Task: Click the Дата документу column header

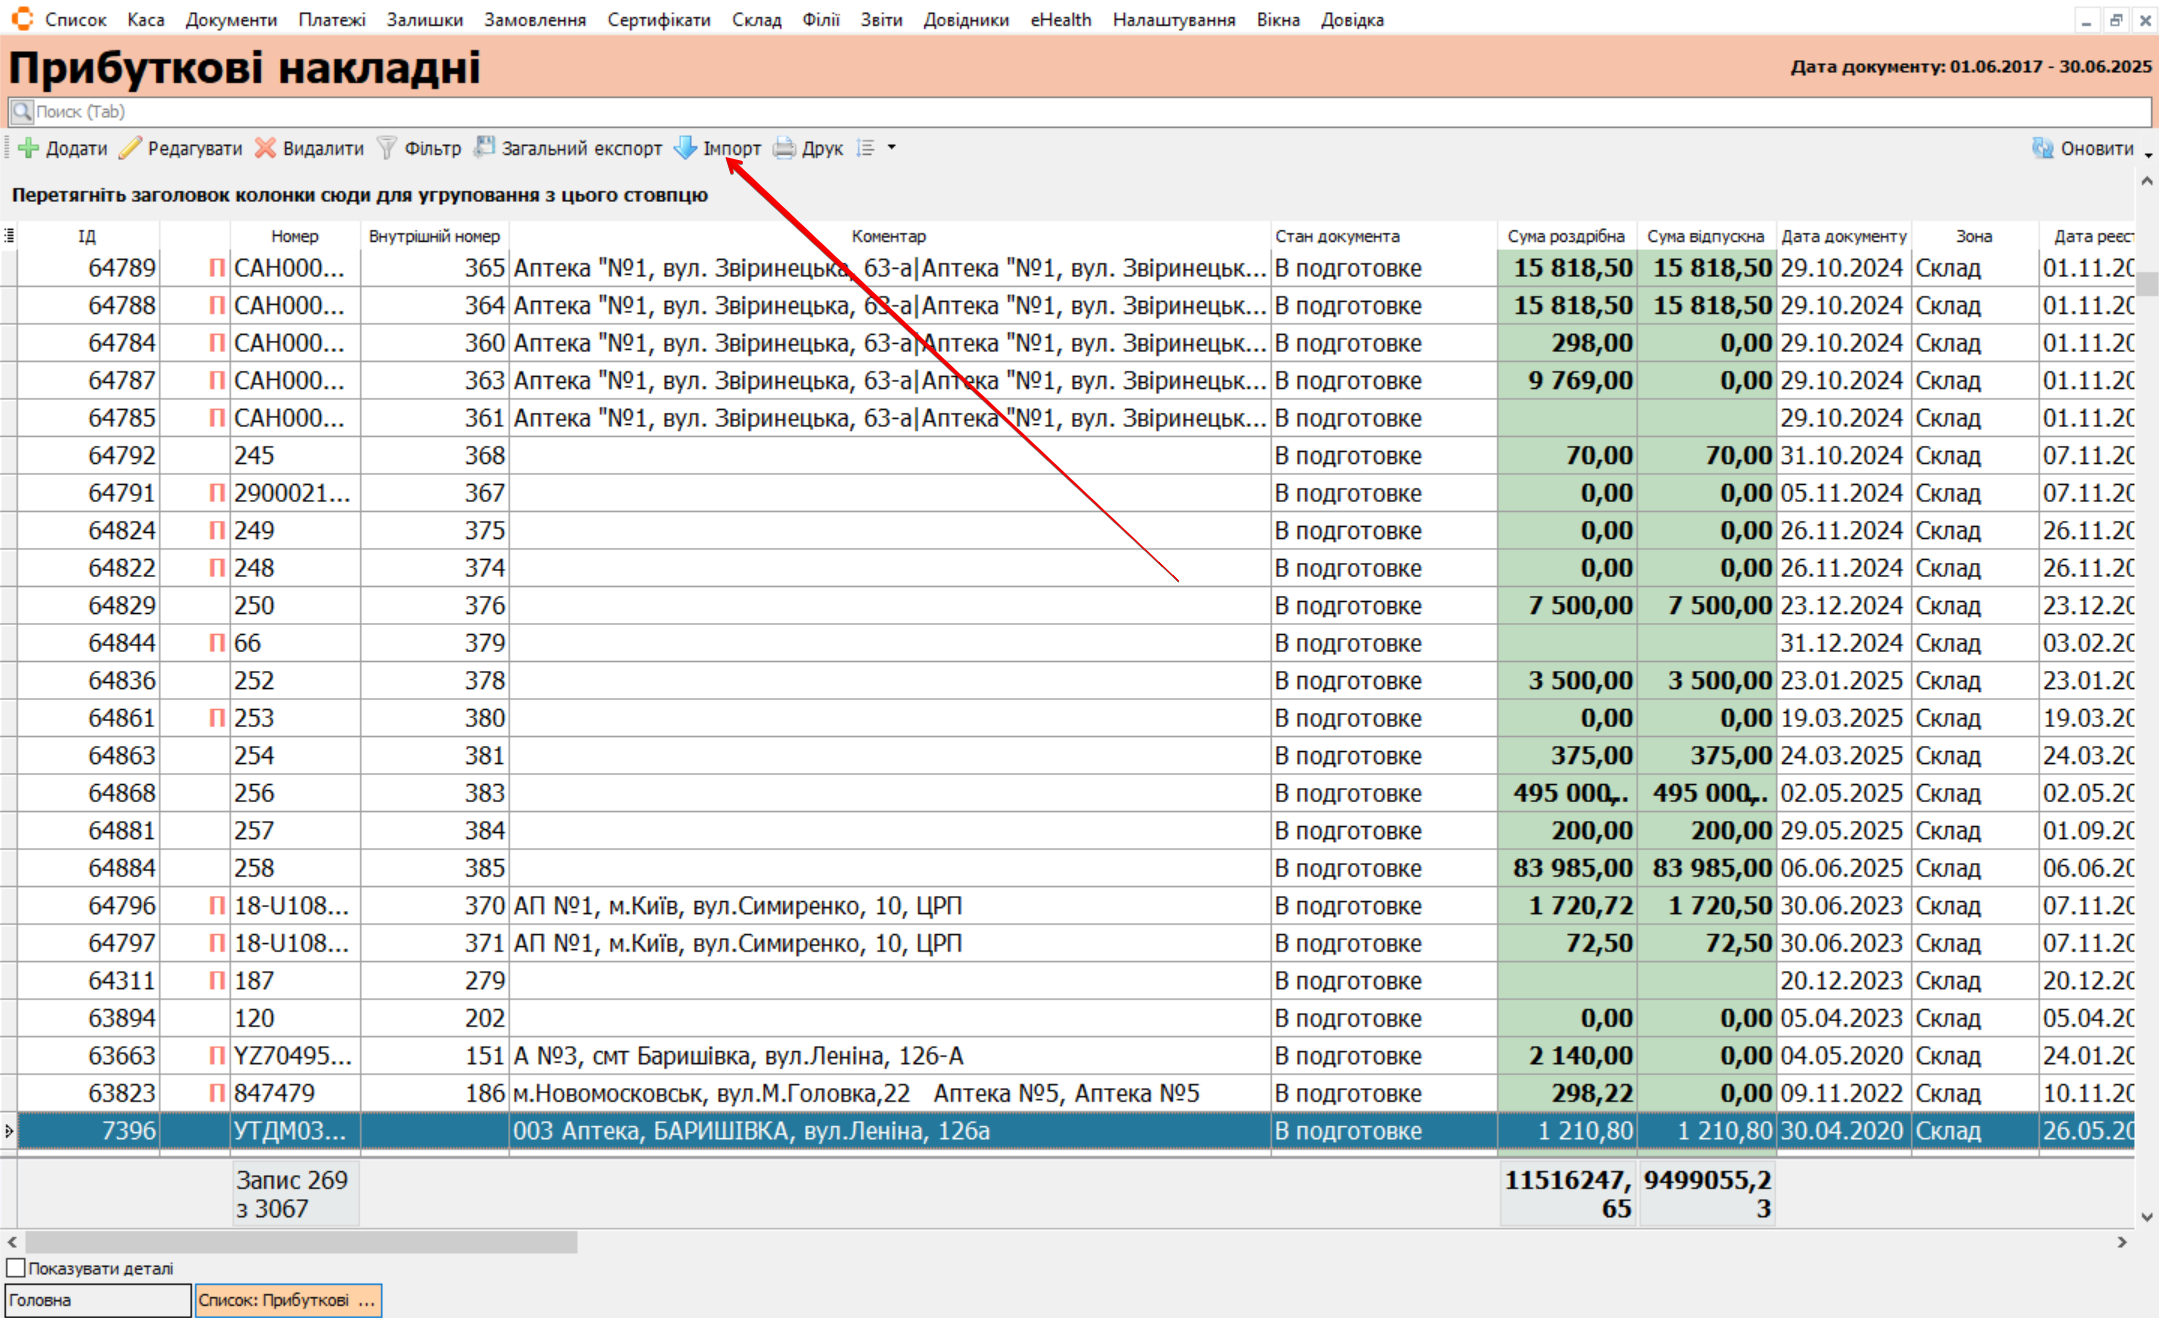Action: [x=1843, y=236]
